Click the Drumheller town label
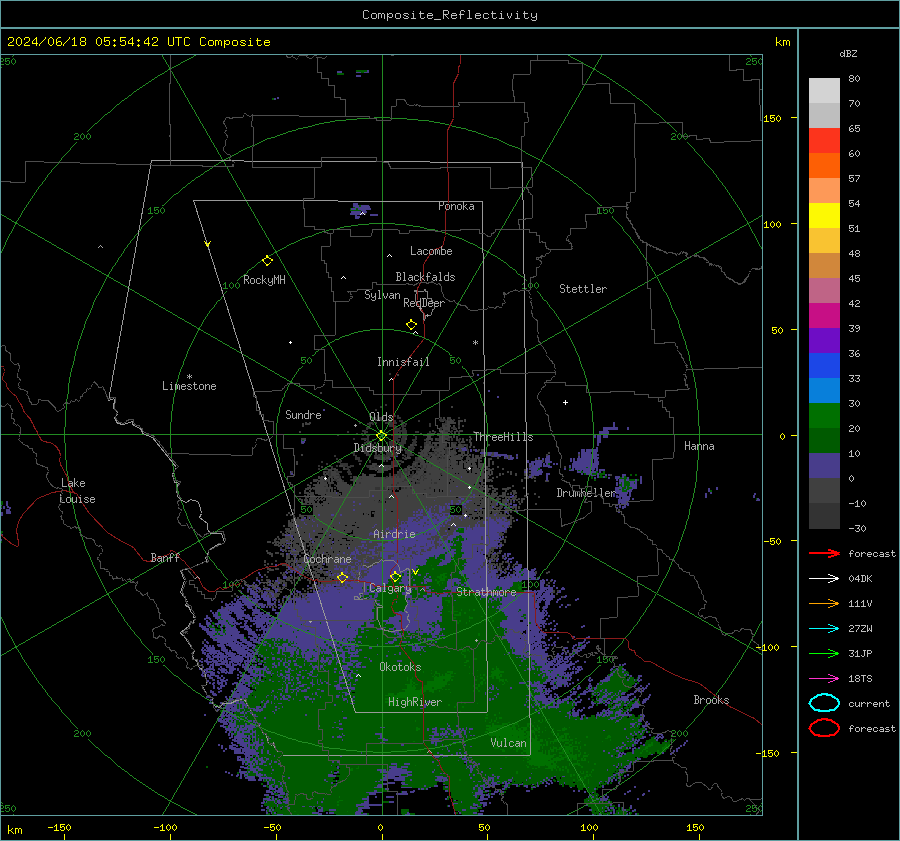 [x=587, y=493]
